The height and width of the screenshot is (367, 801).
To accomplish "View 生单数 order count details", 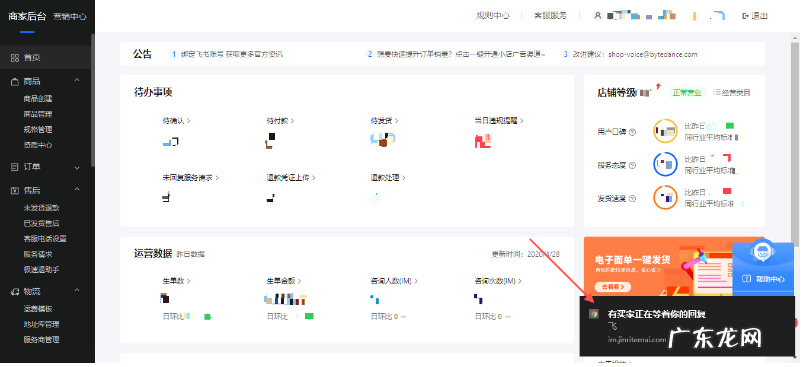I will click(x=177, y=281).
